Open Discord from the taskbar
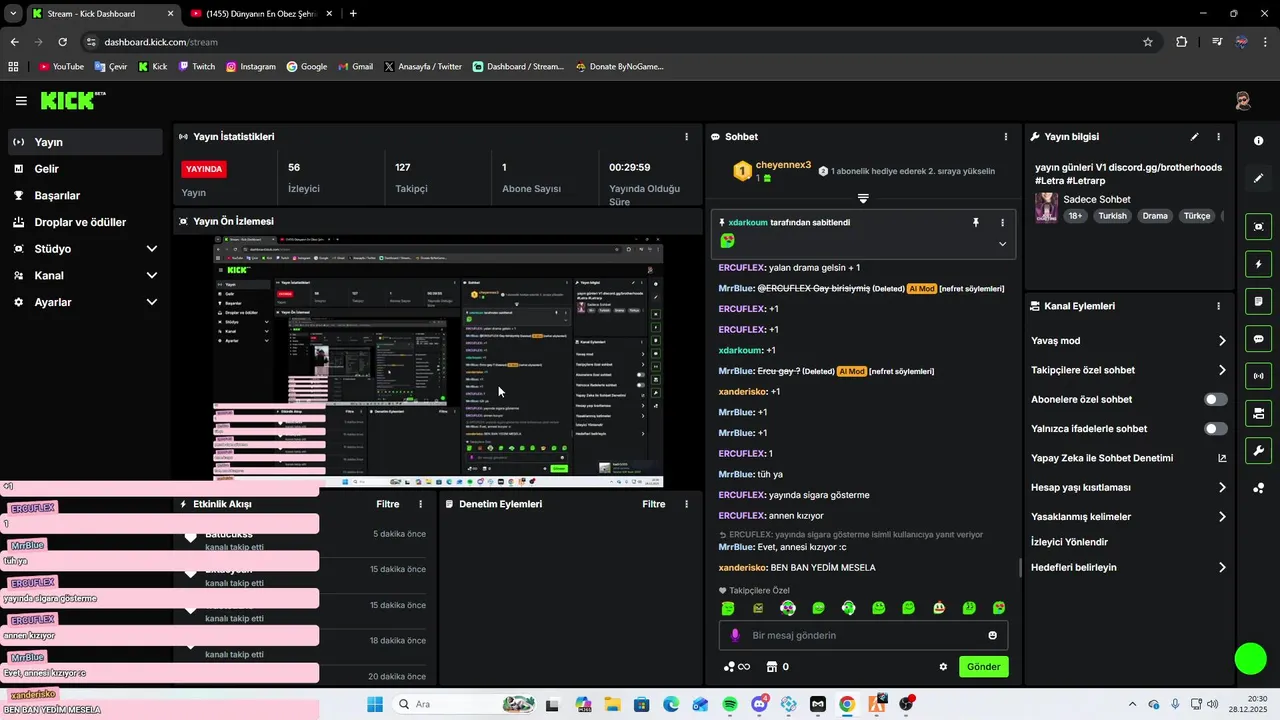The height and width of the screenshot is (720, 1280). 759,704
